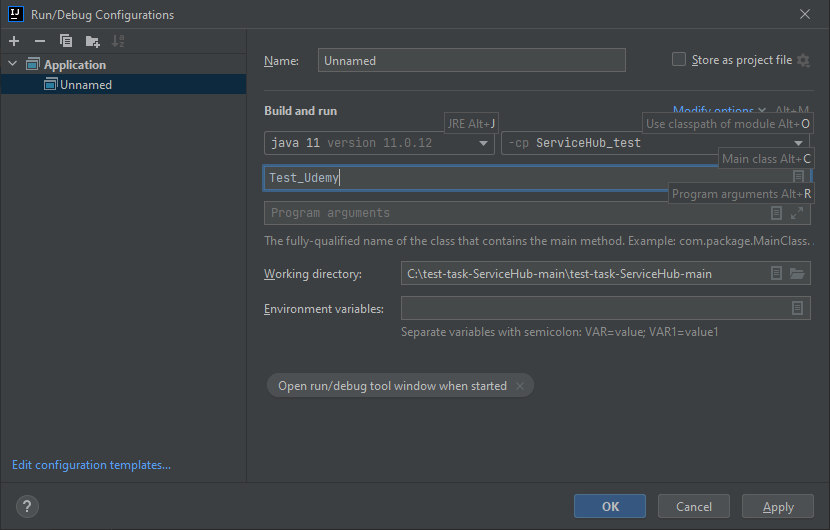Viewport: 830px width, 530px height.
Task: Focus the Working directory path field
Action: click(606, 273)
